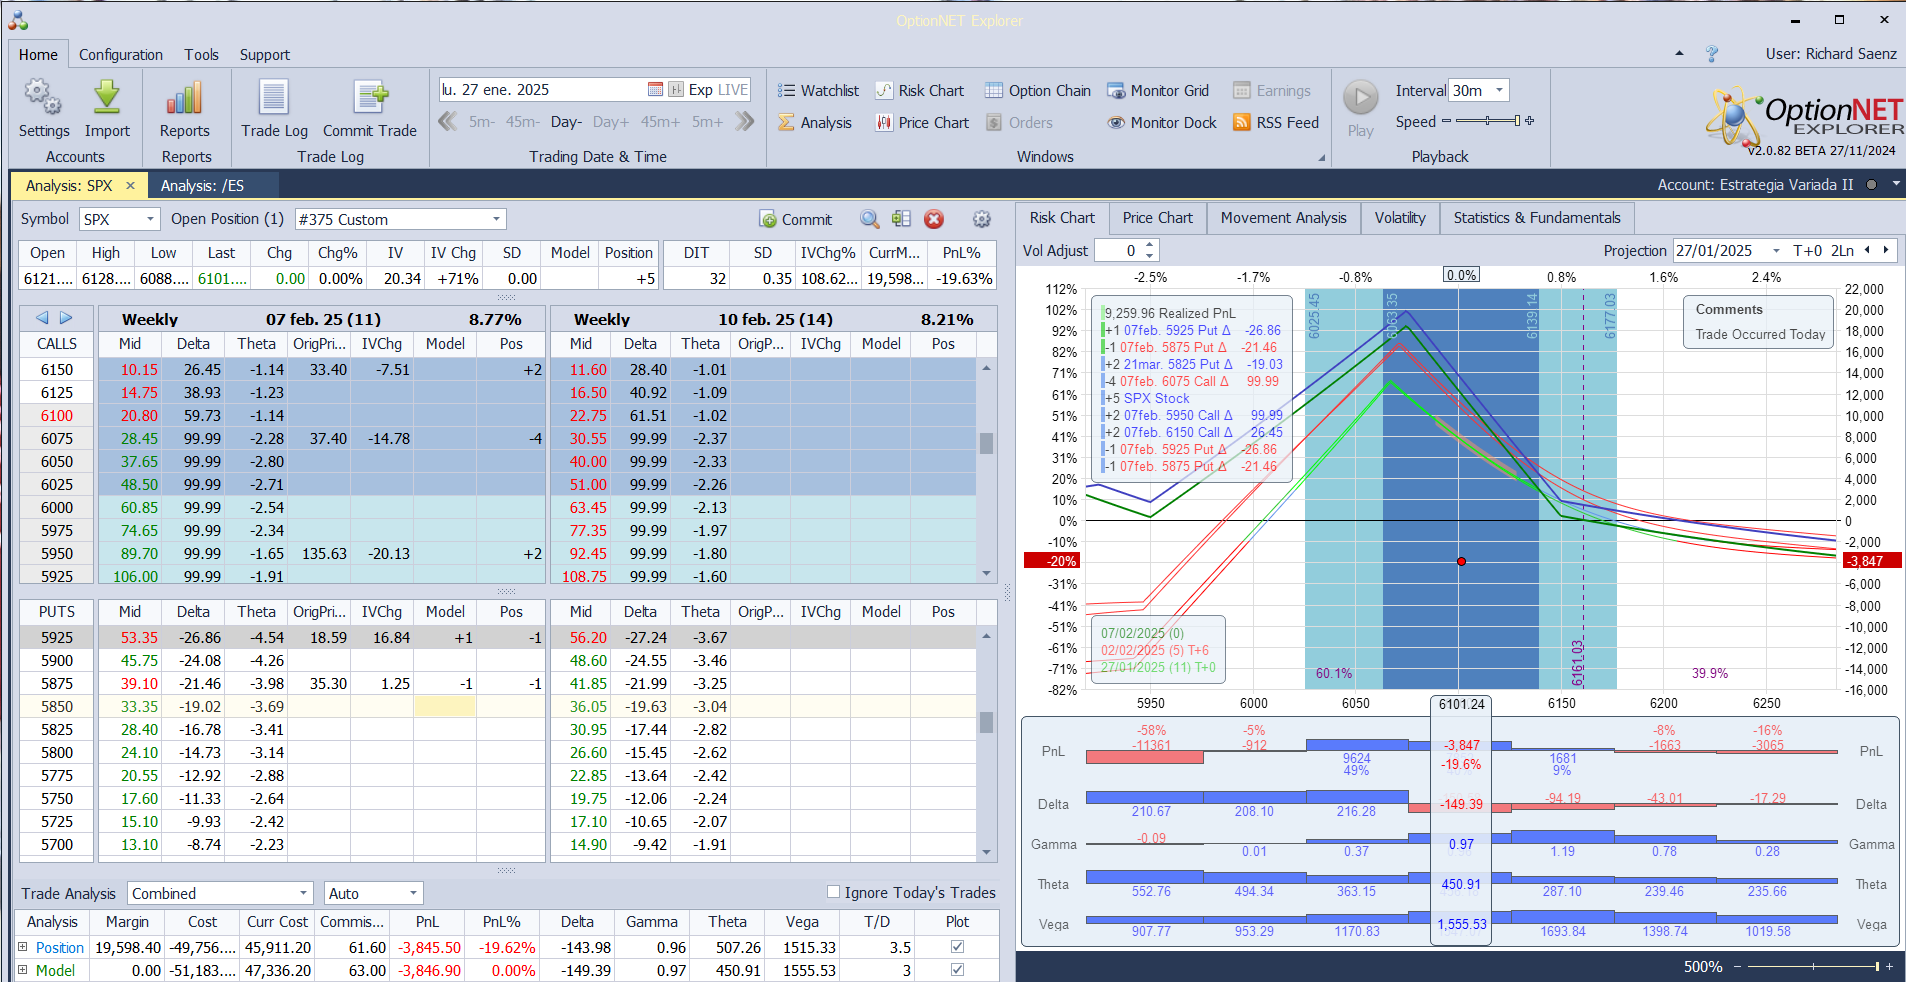1906x982 pixels.
Task: Toggle Plot checkbox for the Model row
Action: [x=957, y=970]
